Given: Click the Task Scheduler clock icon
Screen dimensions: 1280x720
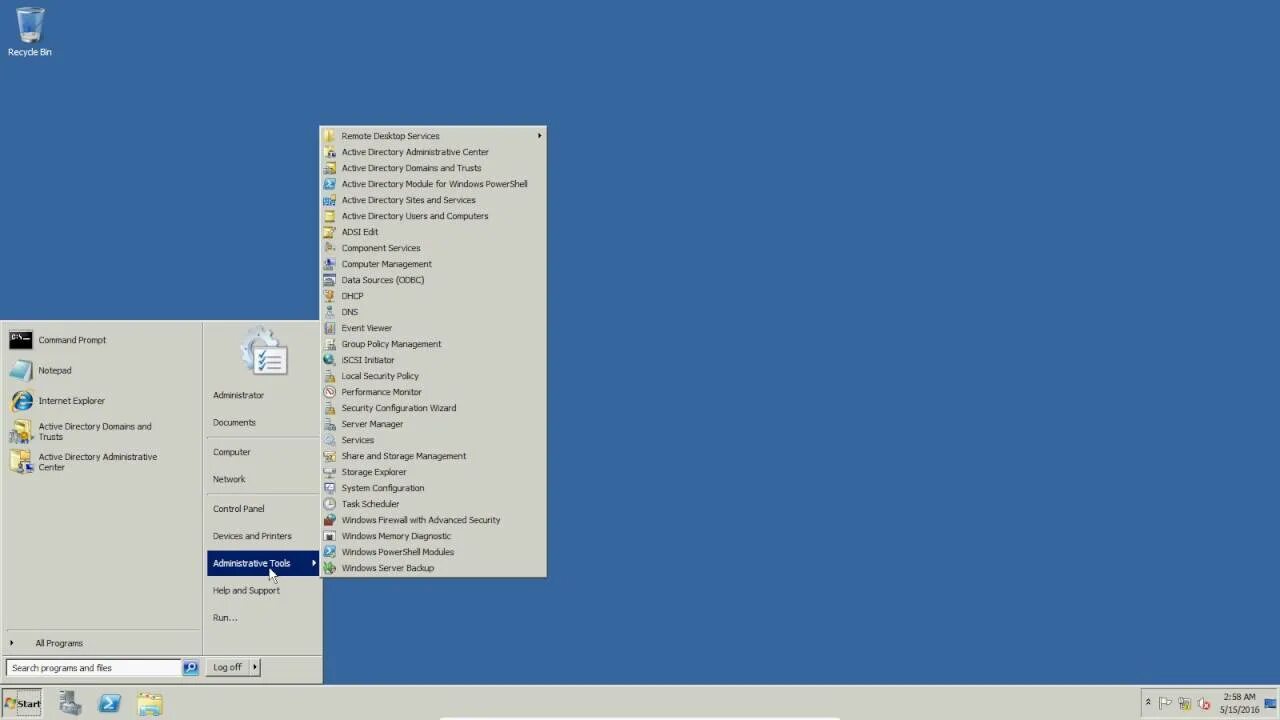Looking at the screenshot, I should 329,504.
